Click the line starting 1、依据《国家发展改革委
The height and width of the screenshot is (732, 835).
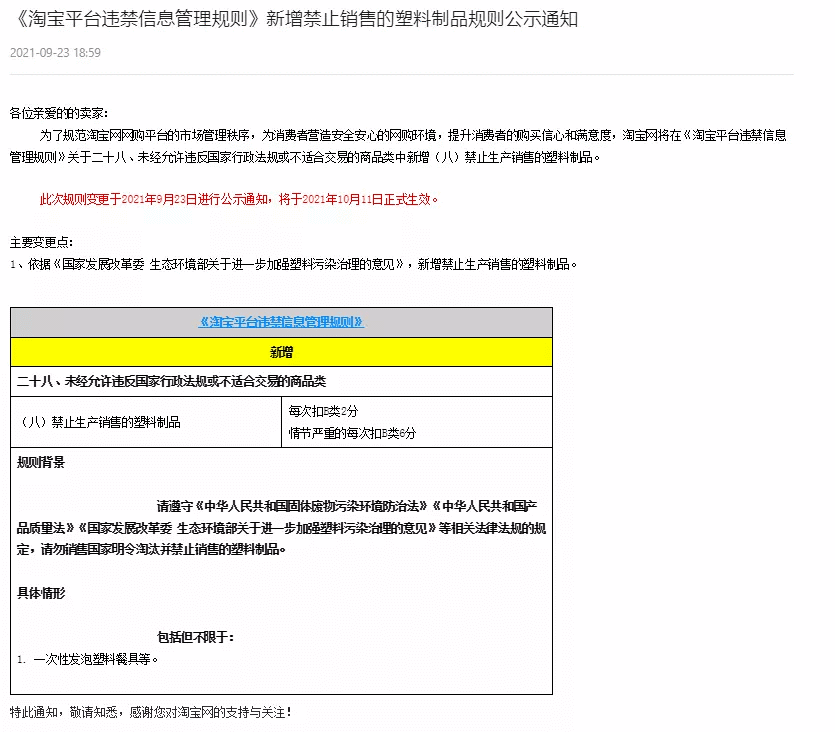coord(294,265)
